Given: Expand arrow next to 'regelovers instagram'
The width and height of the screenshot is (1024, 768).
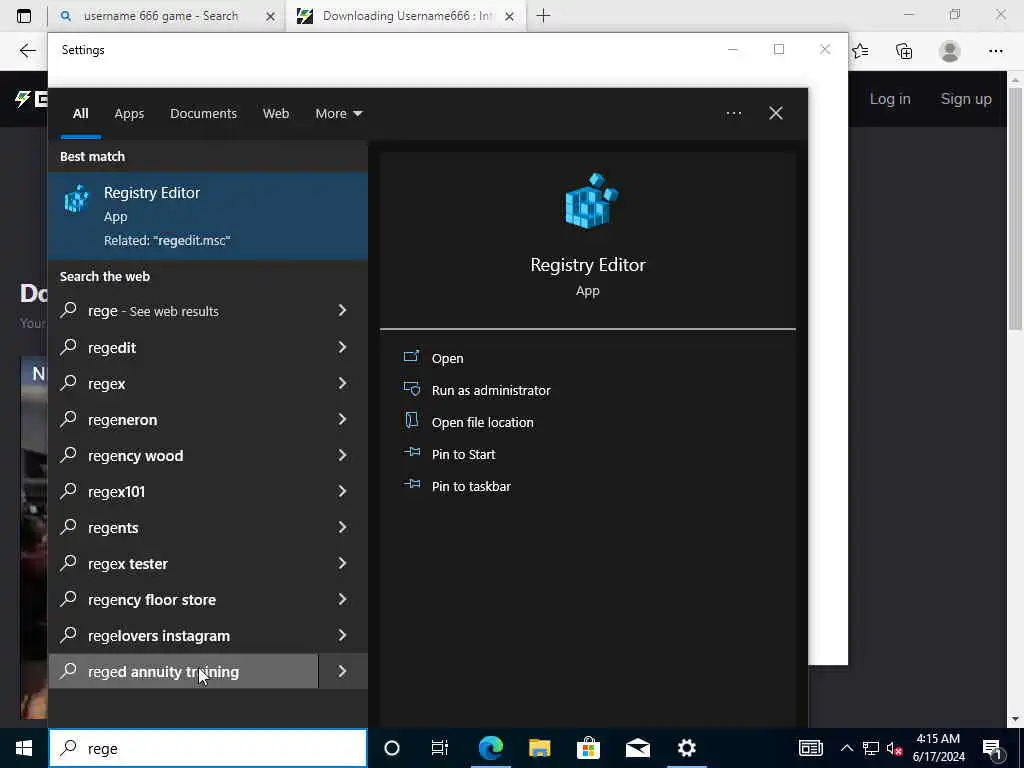Looking at the screenshot, I should (x=342, y=635).
